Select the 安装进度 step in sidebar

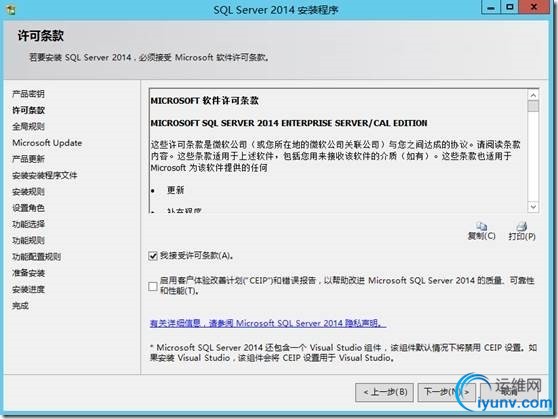28,289
